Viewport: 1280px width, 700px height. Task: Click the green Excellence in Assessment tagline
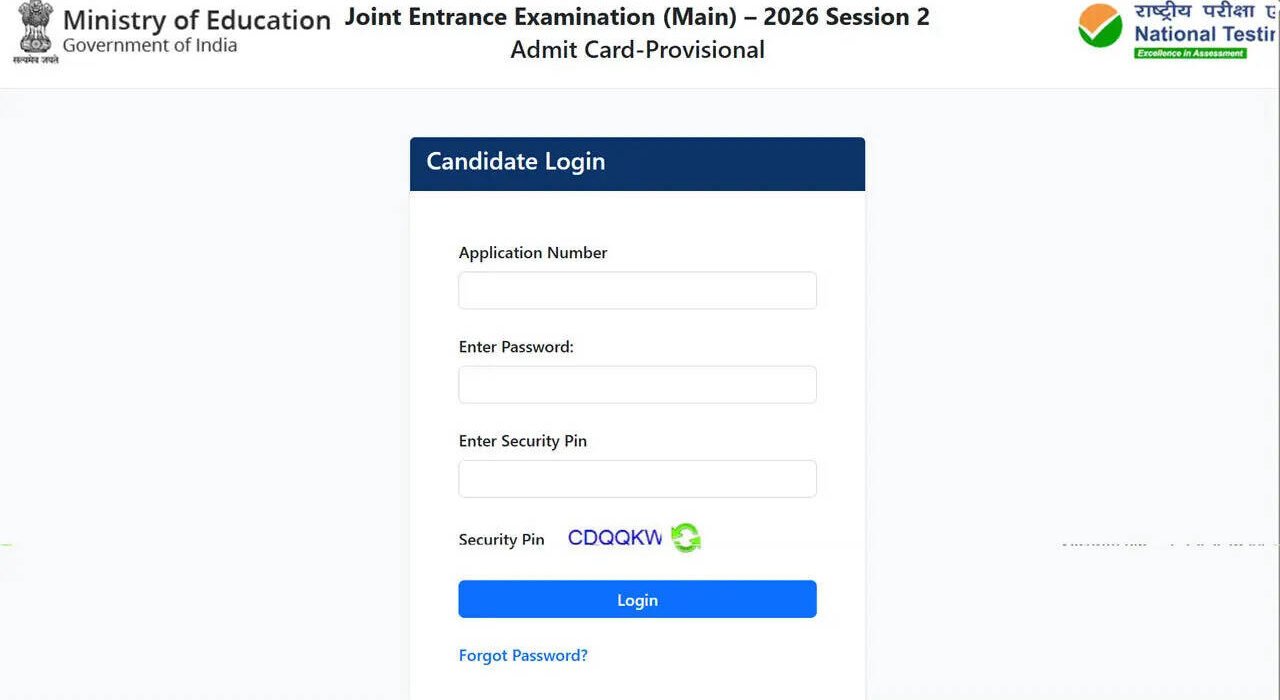coord(1190,53)
